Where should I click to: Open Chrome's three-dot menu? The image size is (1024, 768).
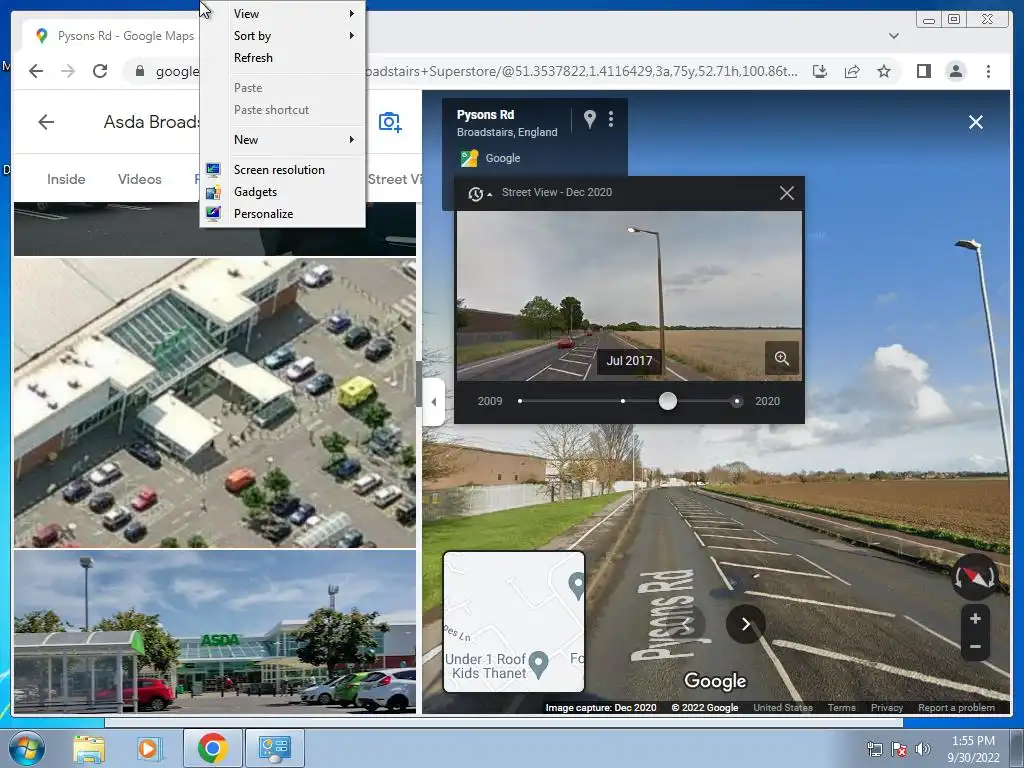988,71
